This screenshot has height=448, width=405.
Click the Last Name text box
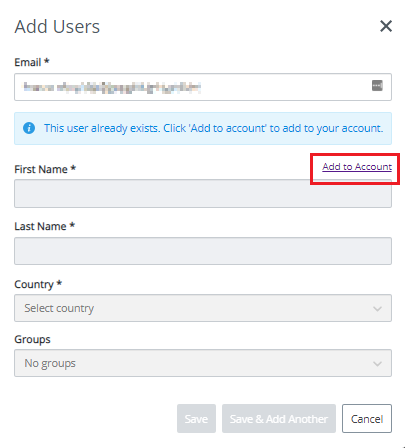(203, 251)
